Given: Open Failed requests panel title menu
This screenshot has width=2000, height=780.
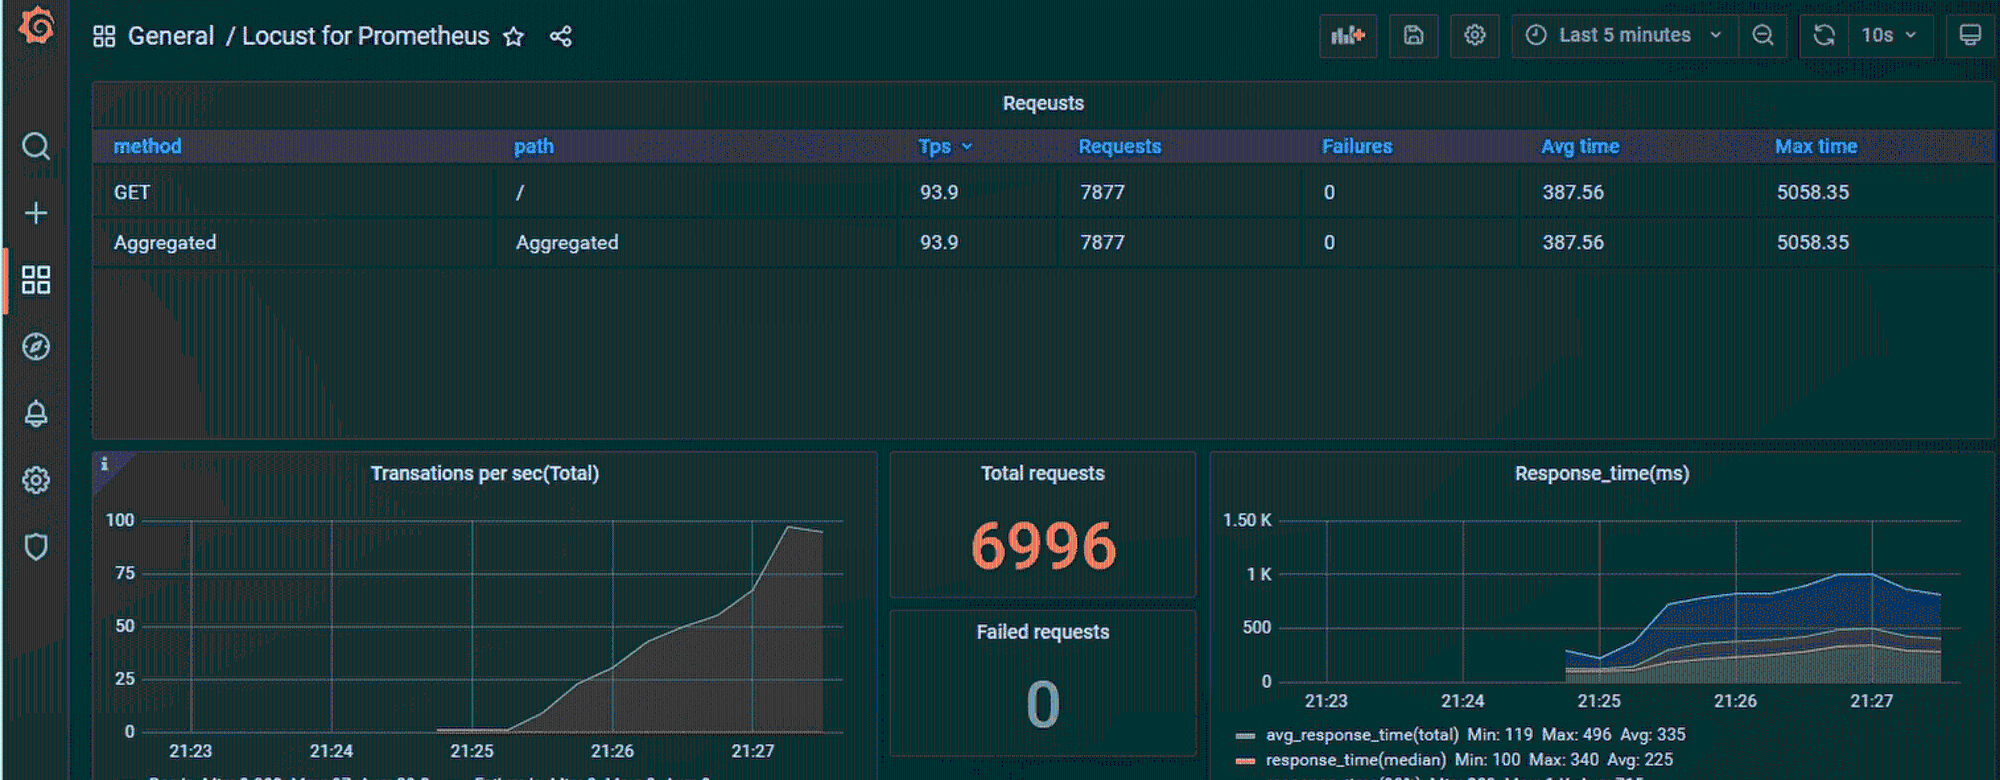Looking at the screenshot, I should 1043,632.
